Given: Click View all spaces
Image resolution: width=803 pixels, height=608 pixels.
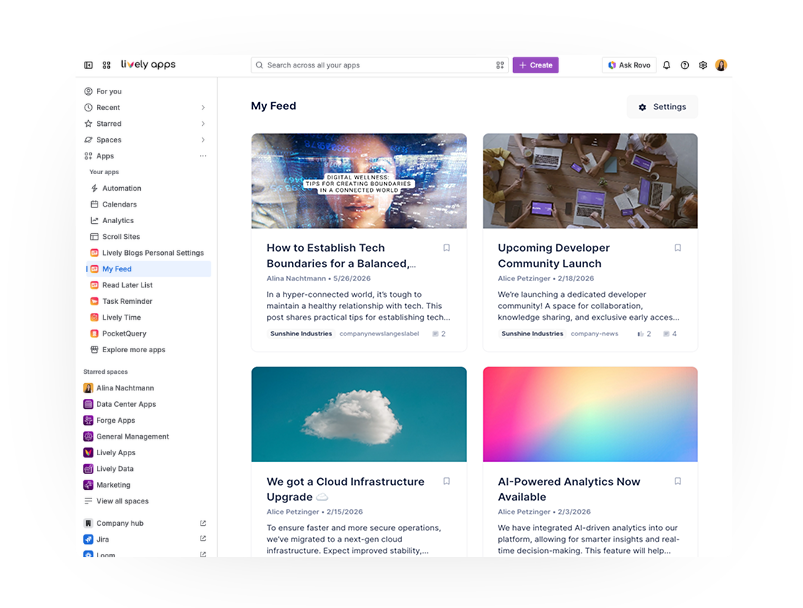Looking at the screenshot, I should (x=147, y=501).
